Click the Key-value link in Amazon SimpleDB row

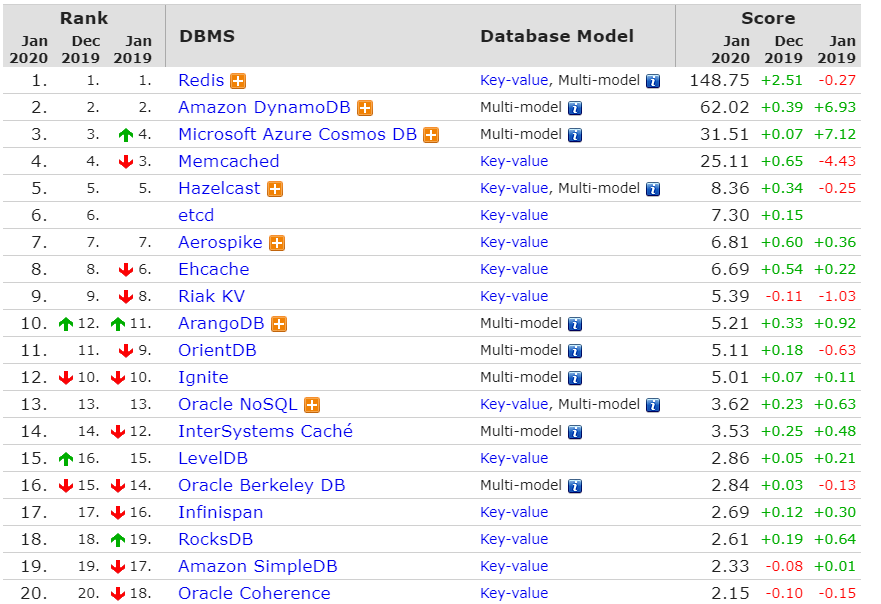(514, 566)
